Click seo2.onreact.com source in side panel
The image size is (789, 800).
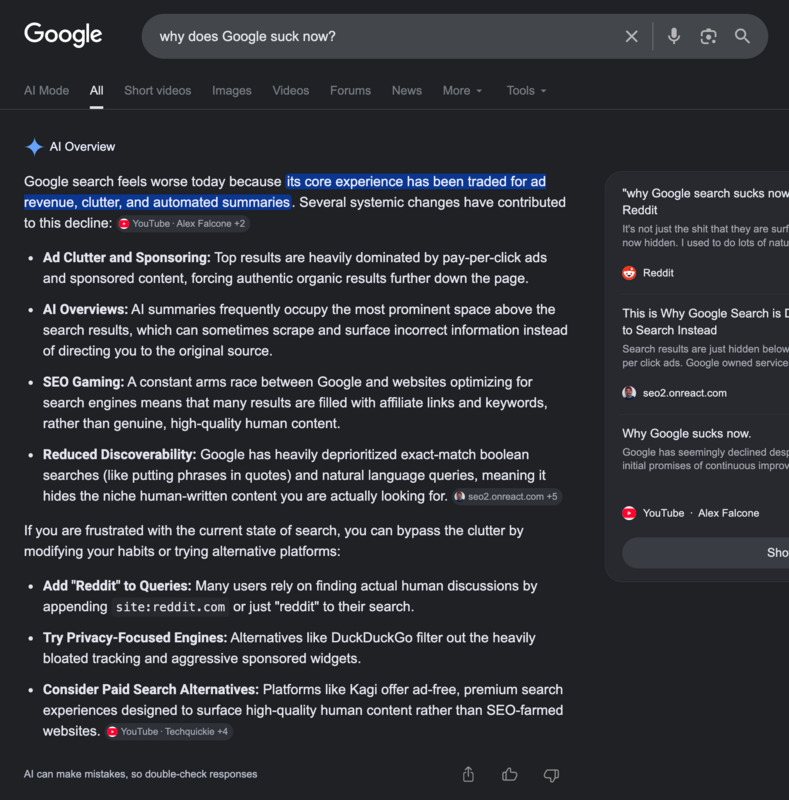click(x=675, y=393)
